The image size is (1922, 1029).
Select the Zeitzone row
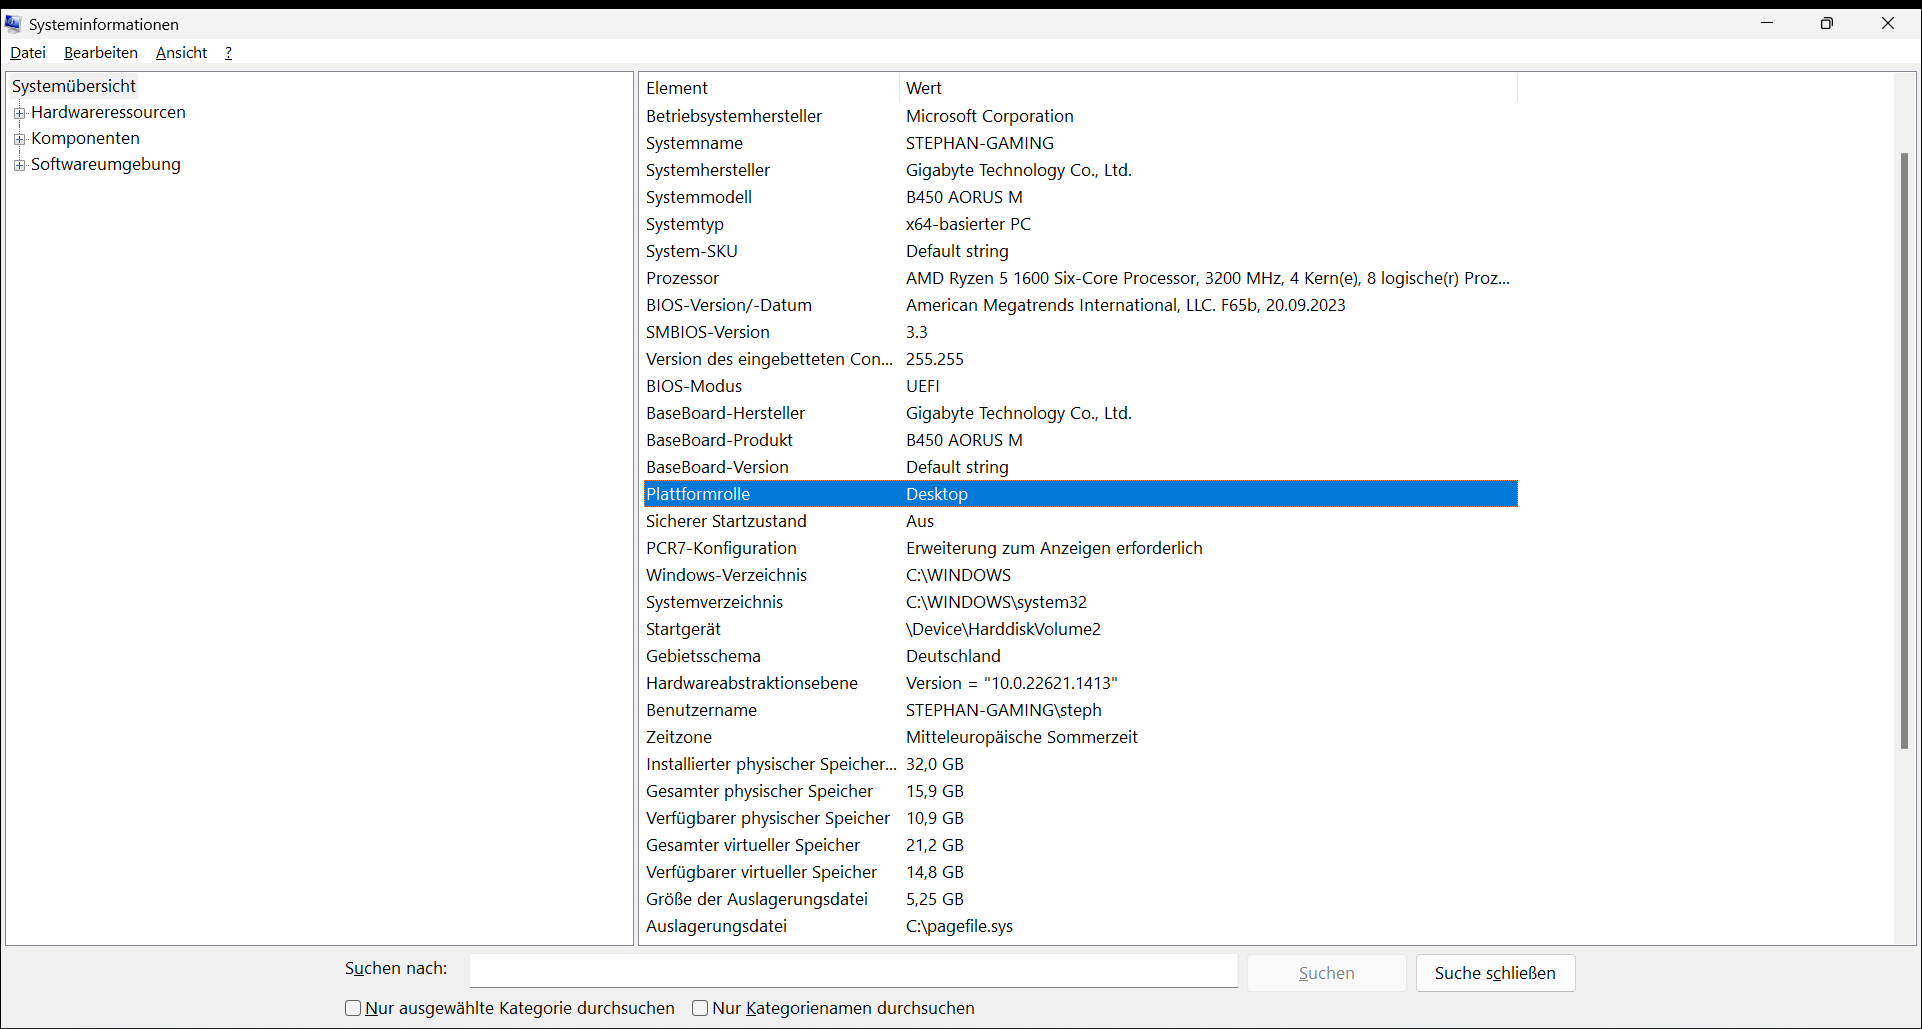click(1081, 737)
